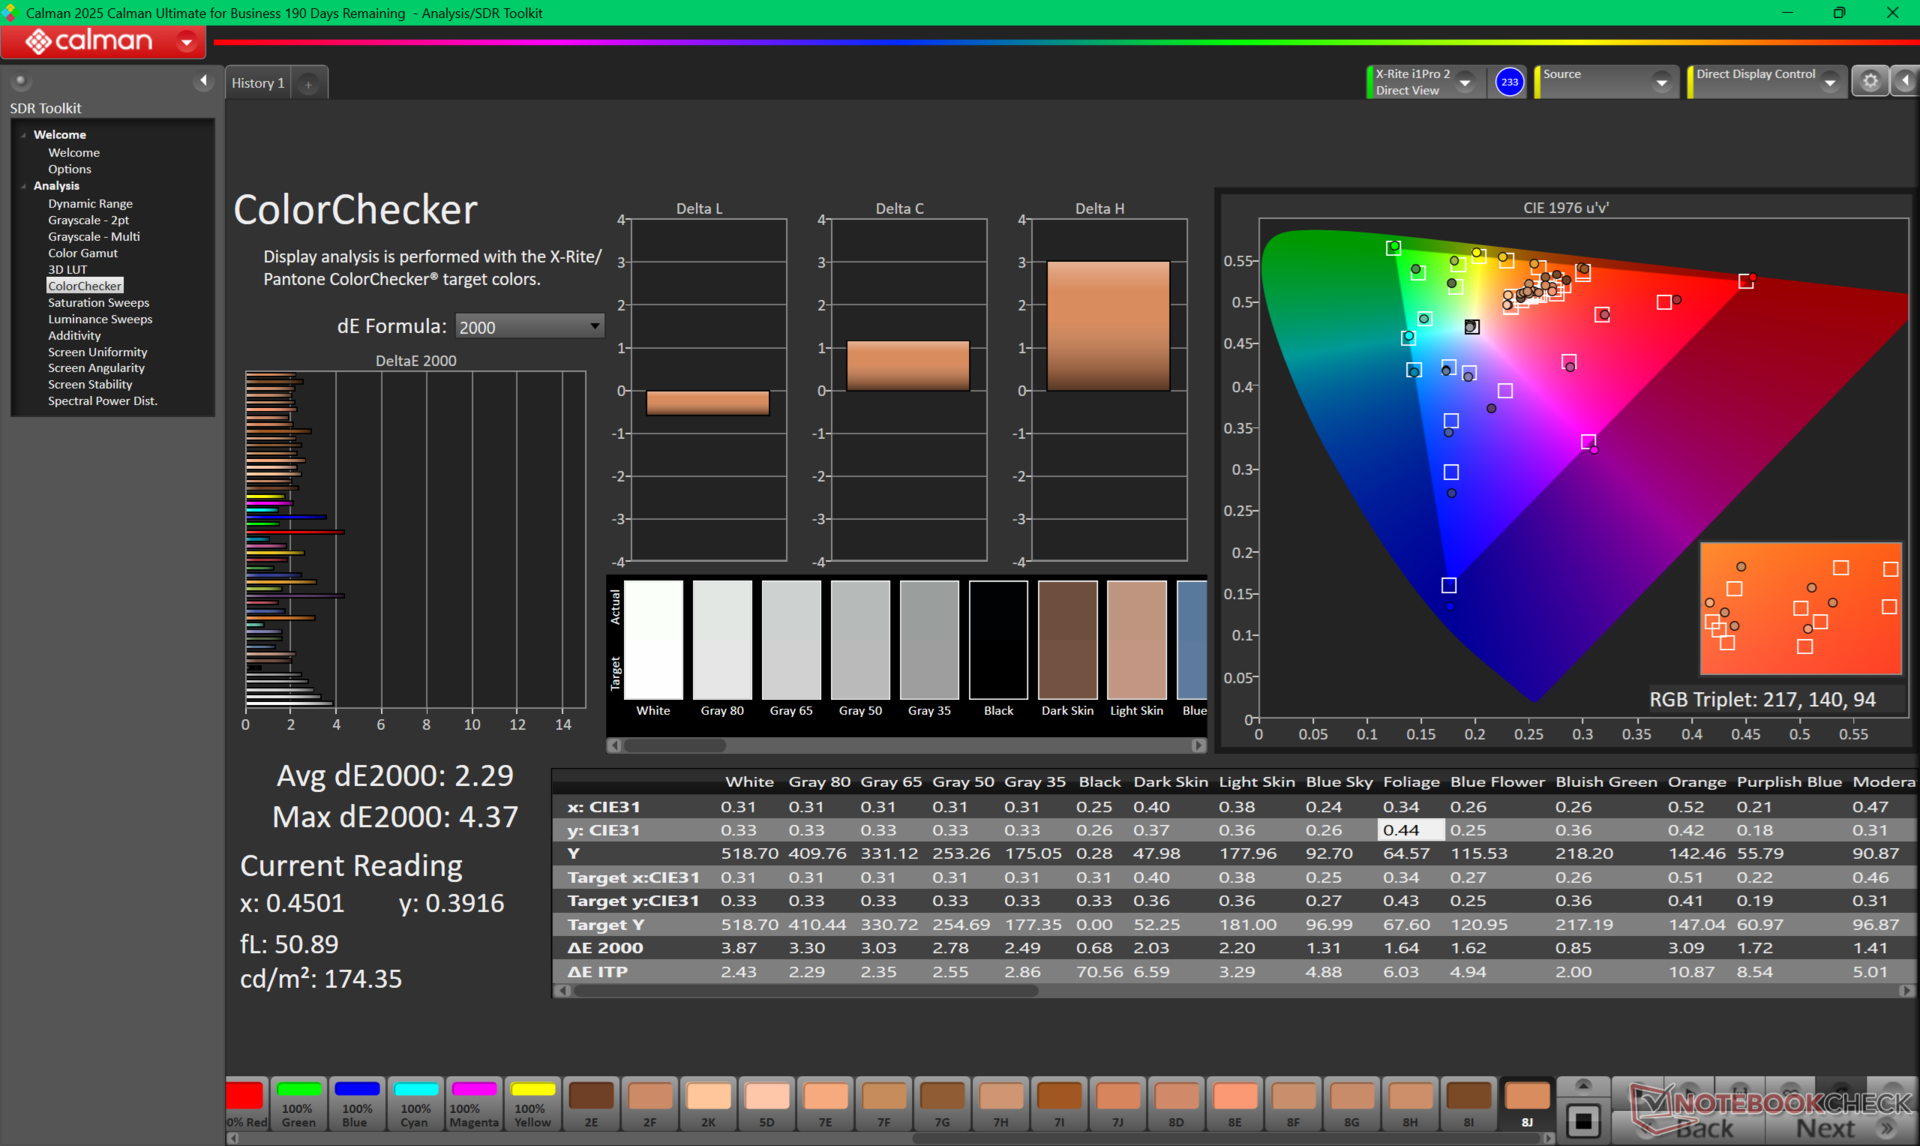The height and width of the screenshot is (1146, 1920).
Task: Select the 100% Green color patch
Action: point(298,1104)
